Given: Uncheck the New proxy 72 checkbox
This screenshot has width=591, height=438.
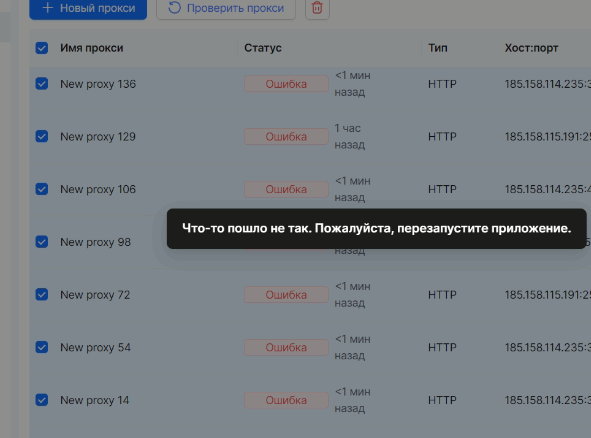Looking at the screenshot, I should tap(42, 294).
